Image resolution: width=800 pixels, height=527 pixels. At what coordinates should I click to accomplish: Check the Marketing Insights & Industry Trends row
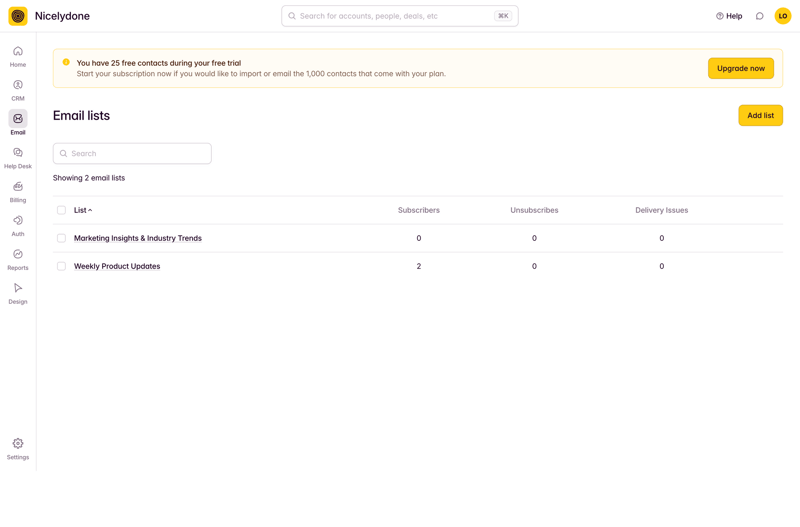61,238
